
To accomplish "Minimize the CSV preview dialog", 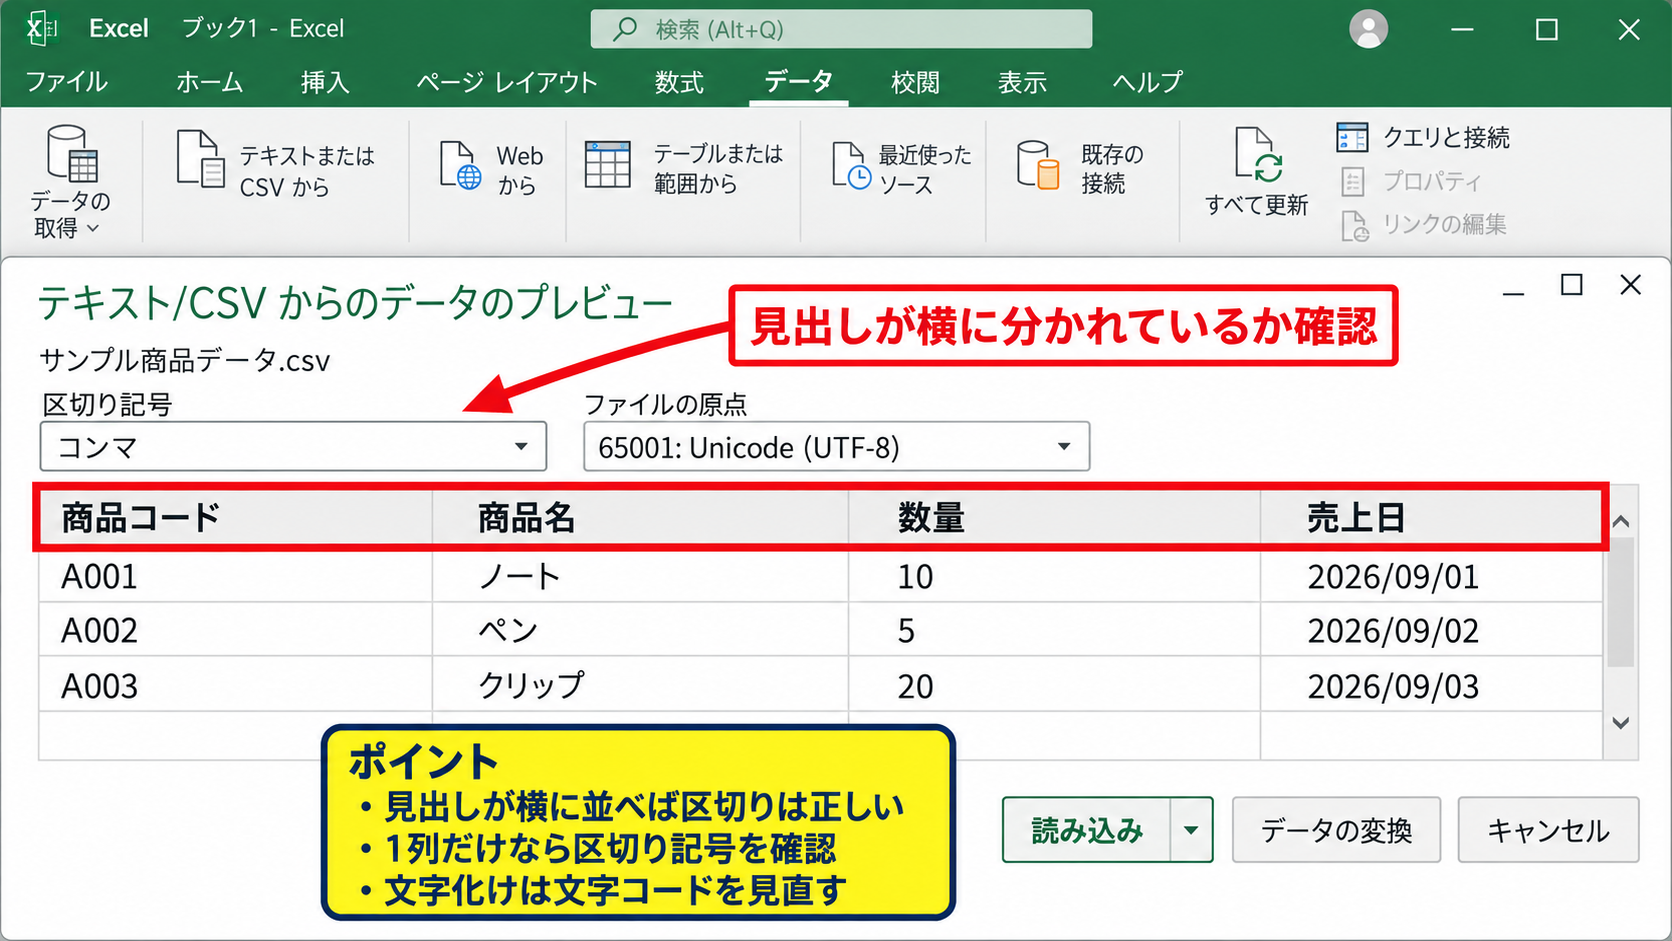I will [x=1513, y=292].
